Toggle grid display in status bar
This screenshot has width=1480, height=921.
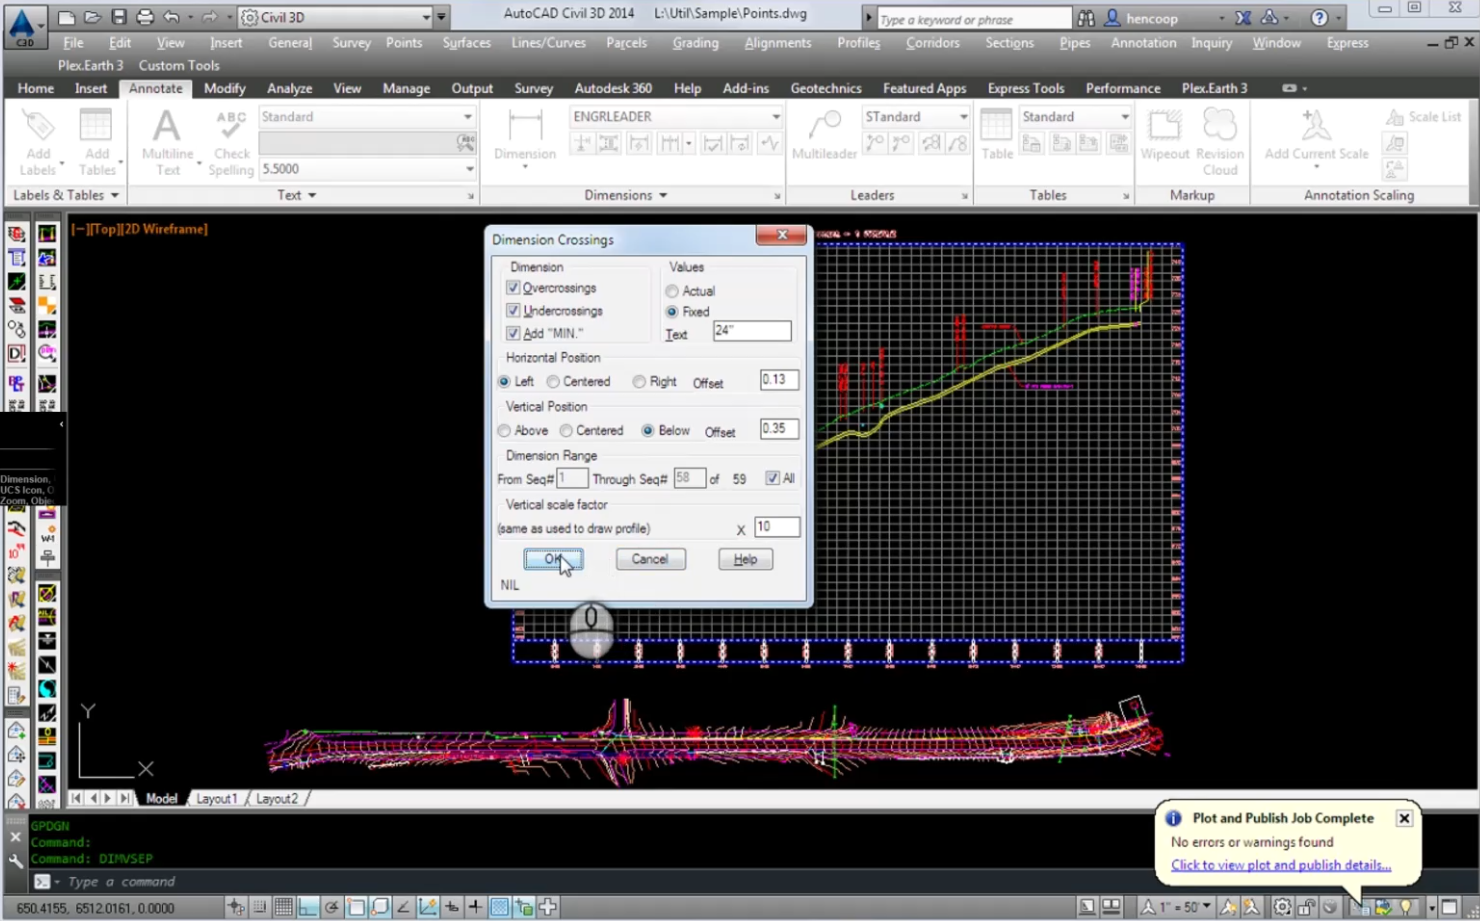[284, 907]
